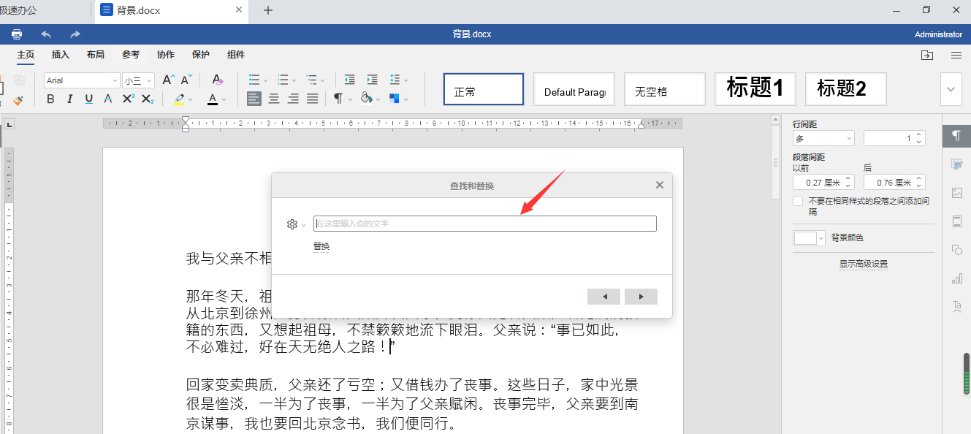The height and width of the screenshot is (434, 971).
Task: Switch to the 布局 tab
Action: coord(95,54)
